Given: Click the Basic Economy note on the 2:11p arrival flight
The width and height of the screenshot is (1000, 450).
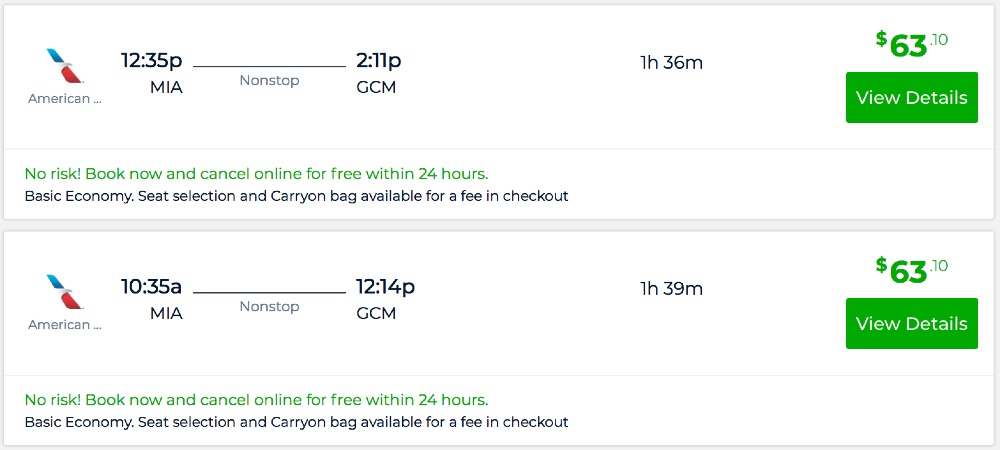Looking at the screenshot, I should tap(296, 196).
